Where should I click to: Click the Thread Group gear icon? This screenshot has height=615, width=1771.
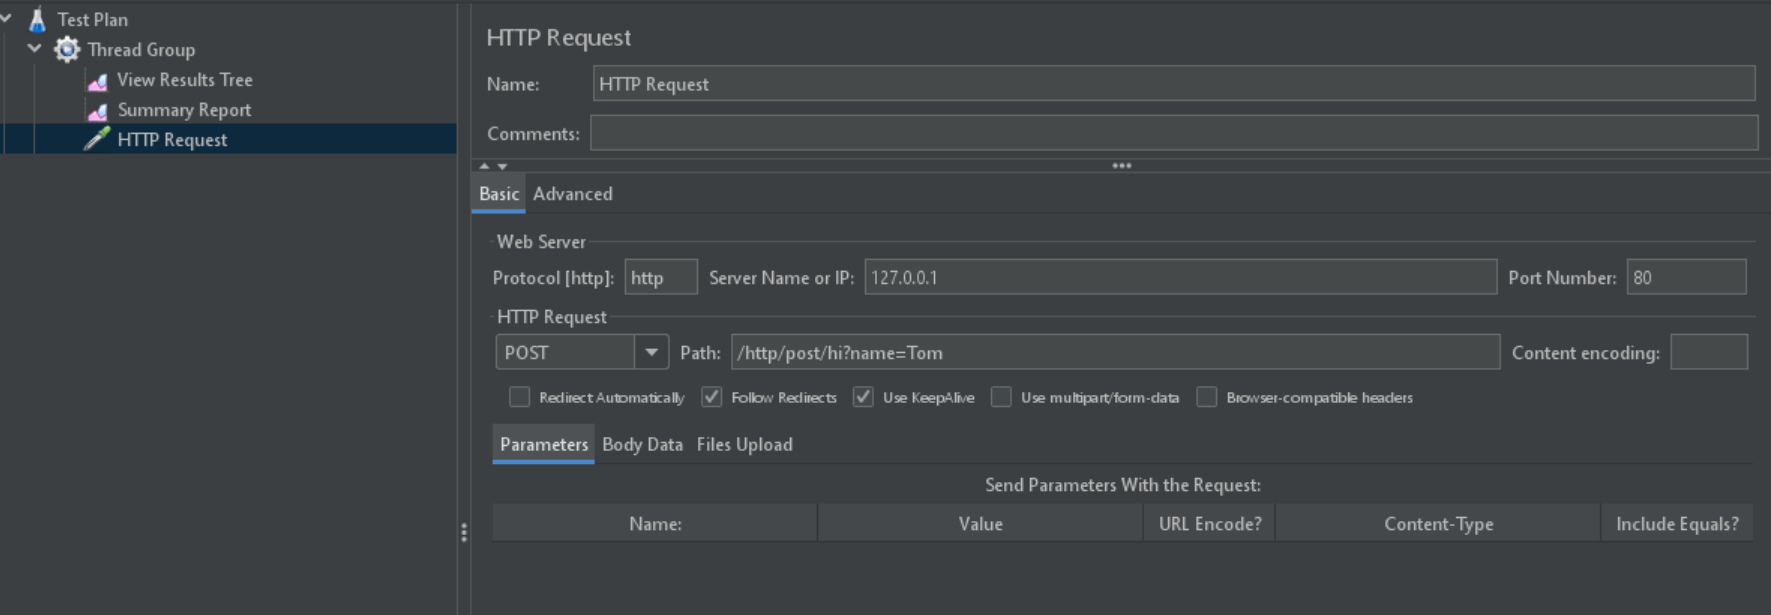[67, 49]
